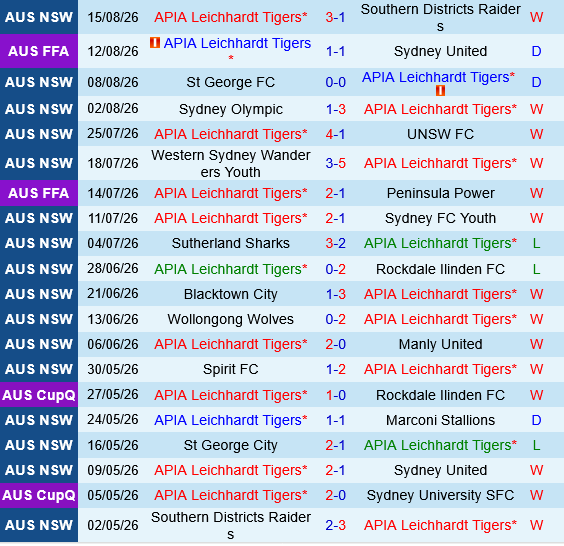
Task: Click the 1-0 score on 27/05/26
Action: [x=335, y=395]
